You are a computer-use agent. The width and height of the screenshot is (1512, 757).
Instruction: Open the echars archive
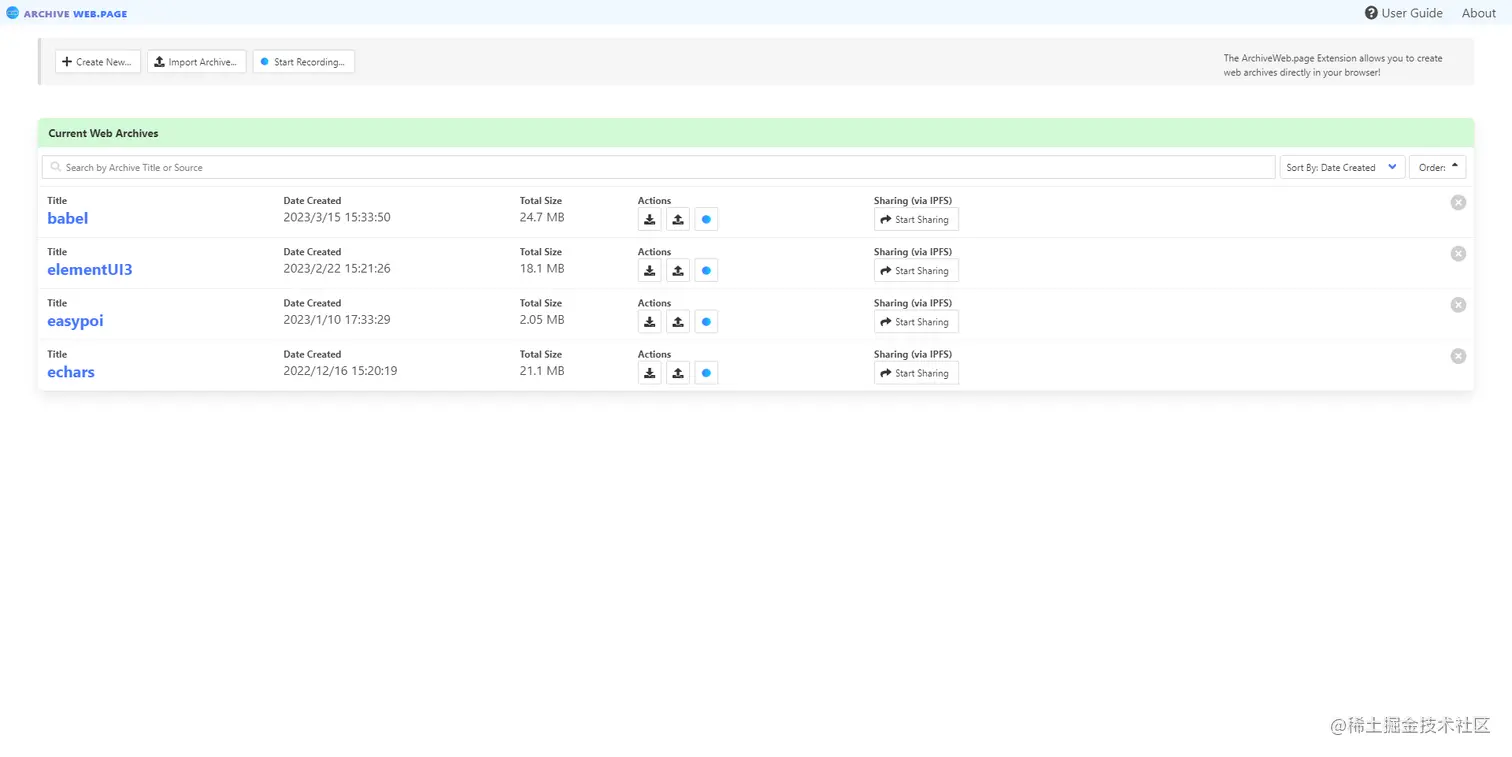[71, 372]
